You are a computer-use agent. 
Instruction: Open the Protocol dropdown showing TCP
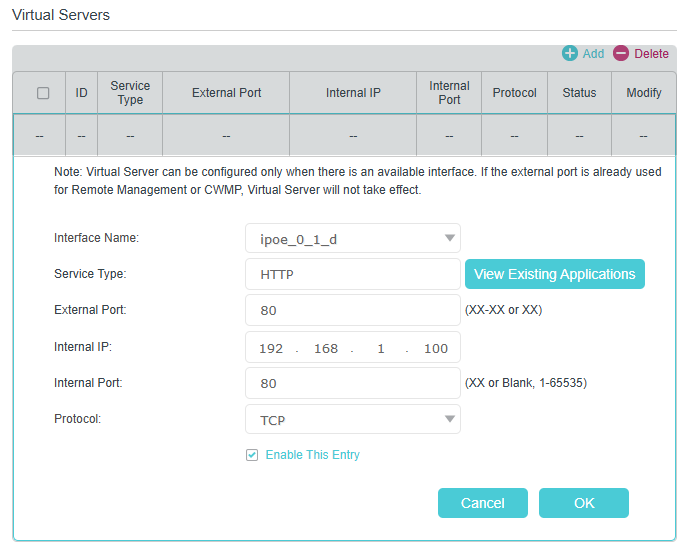point(353,419)
